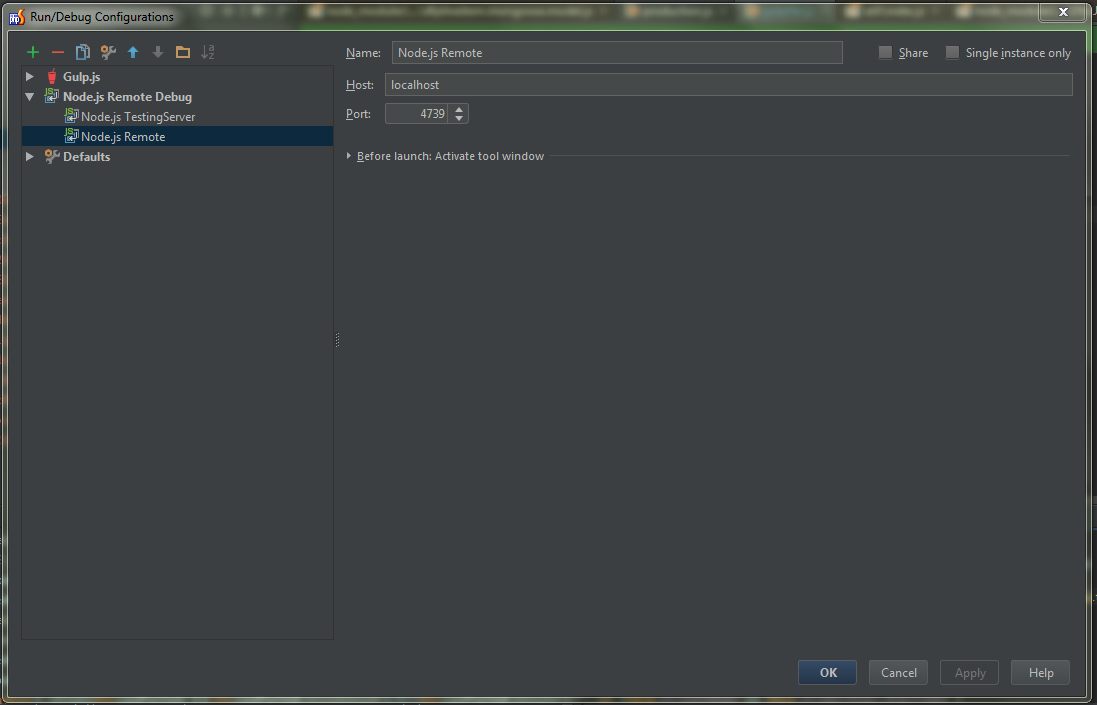1097x705 pixels.
Task: Select the Gulp.js group label
Action: click(x=81, y=77)
